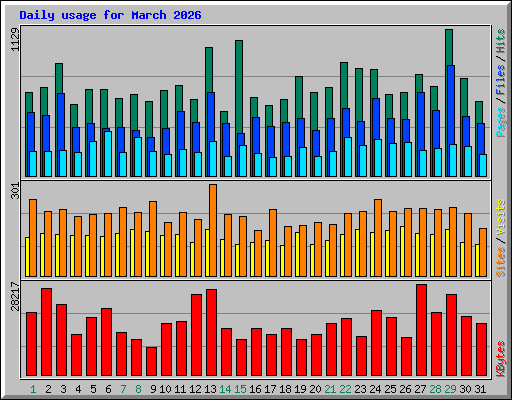Screen dimensions: 512x400
Task: Click day 6 on the x-axis
Action: tap(108, 389)
